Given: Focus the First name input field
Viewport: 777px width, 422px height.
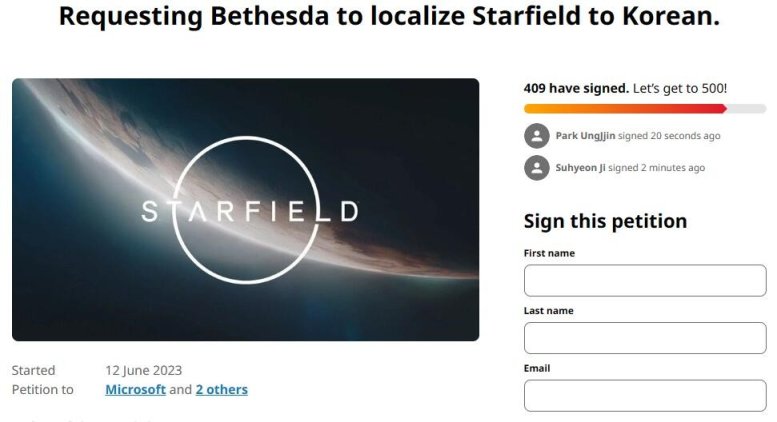Looking at the screenshot, I should [x=644, y=281].
